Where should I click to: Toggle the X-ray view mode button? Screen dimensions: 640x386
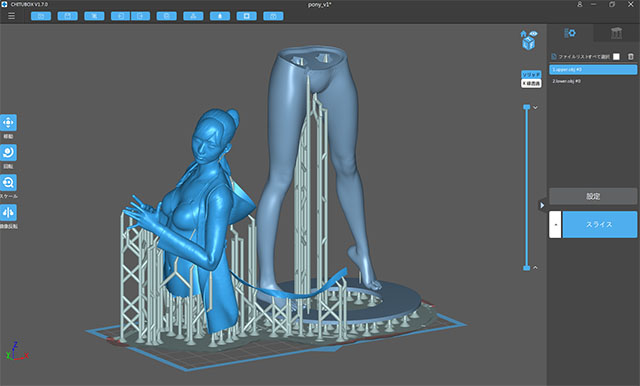pos(531,83)
